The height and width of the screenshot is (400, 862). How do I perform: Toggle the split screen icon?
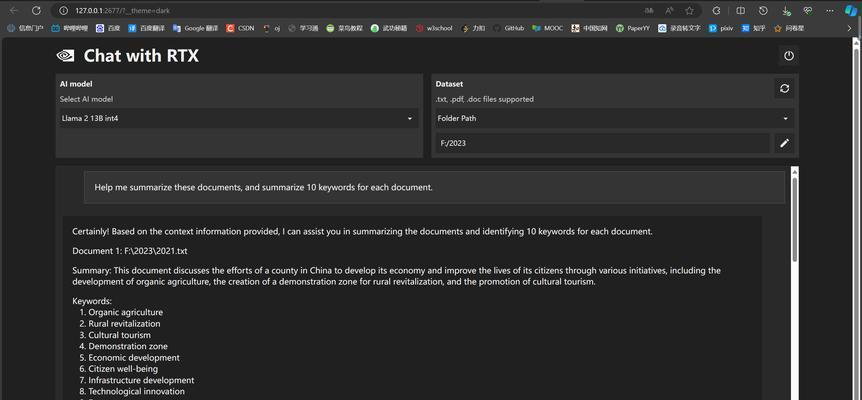(x=741, y=10)
